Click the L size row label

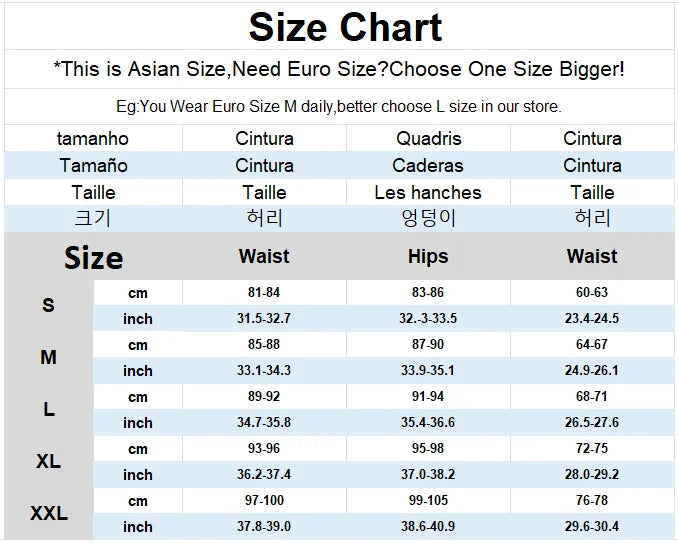[48, 410]
